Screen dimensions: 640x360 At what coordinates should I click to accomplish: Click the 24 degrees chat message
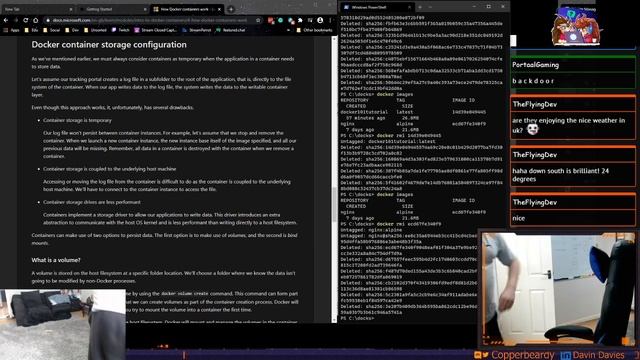pyautogui.click(x=560, y=175)
